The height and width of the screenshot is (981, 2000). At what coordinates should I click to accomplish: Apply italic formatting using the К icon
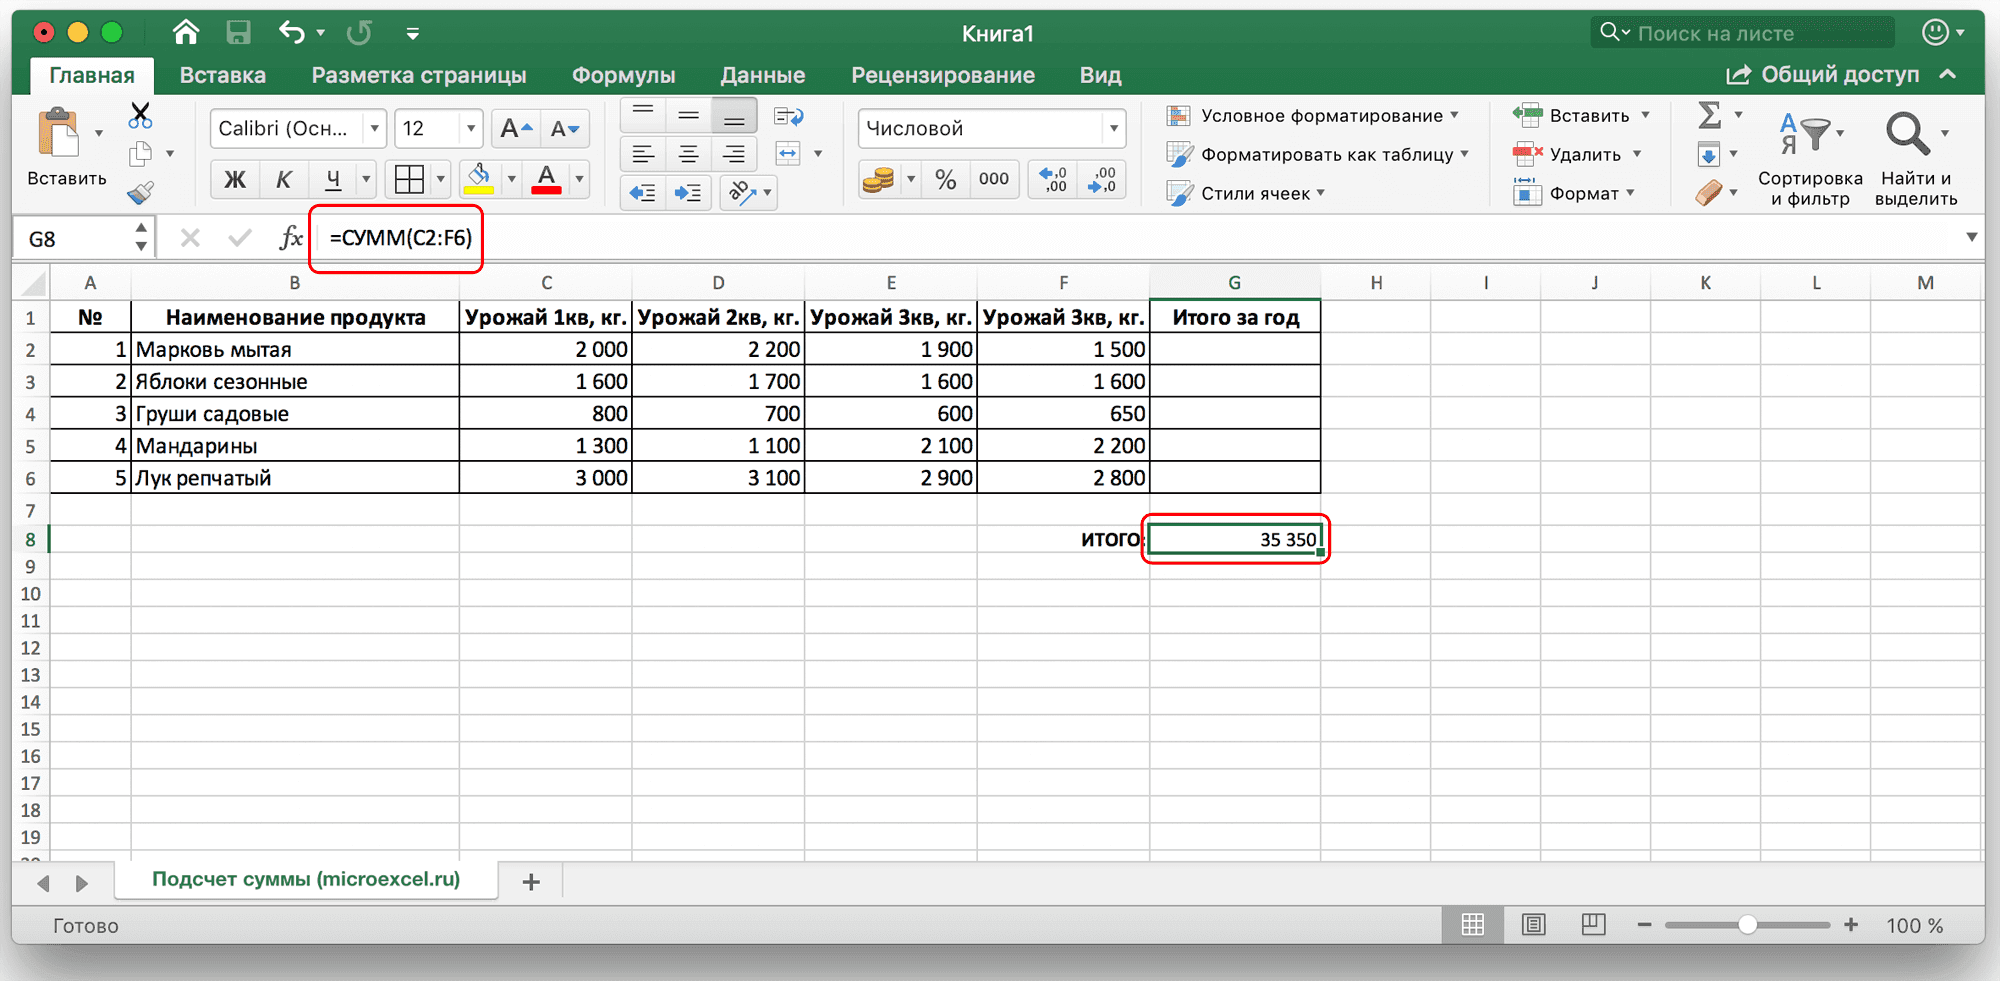point(284,179)
